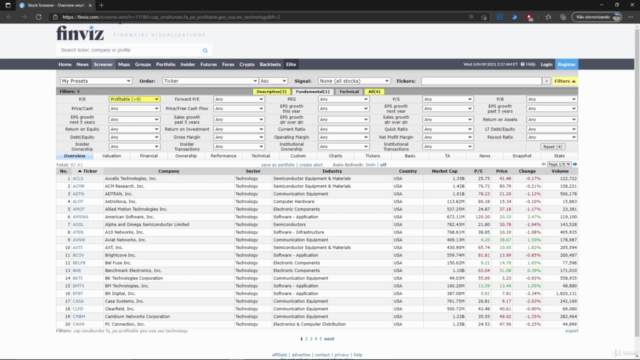Viewport: 640px width, 360px height.
Task: Switch to Technical filters tab
Action: pos(349,92)
